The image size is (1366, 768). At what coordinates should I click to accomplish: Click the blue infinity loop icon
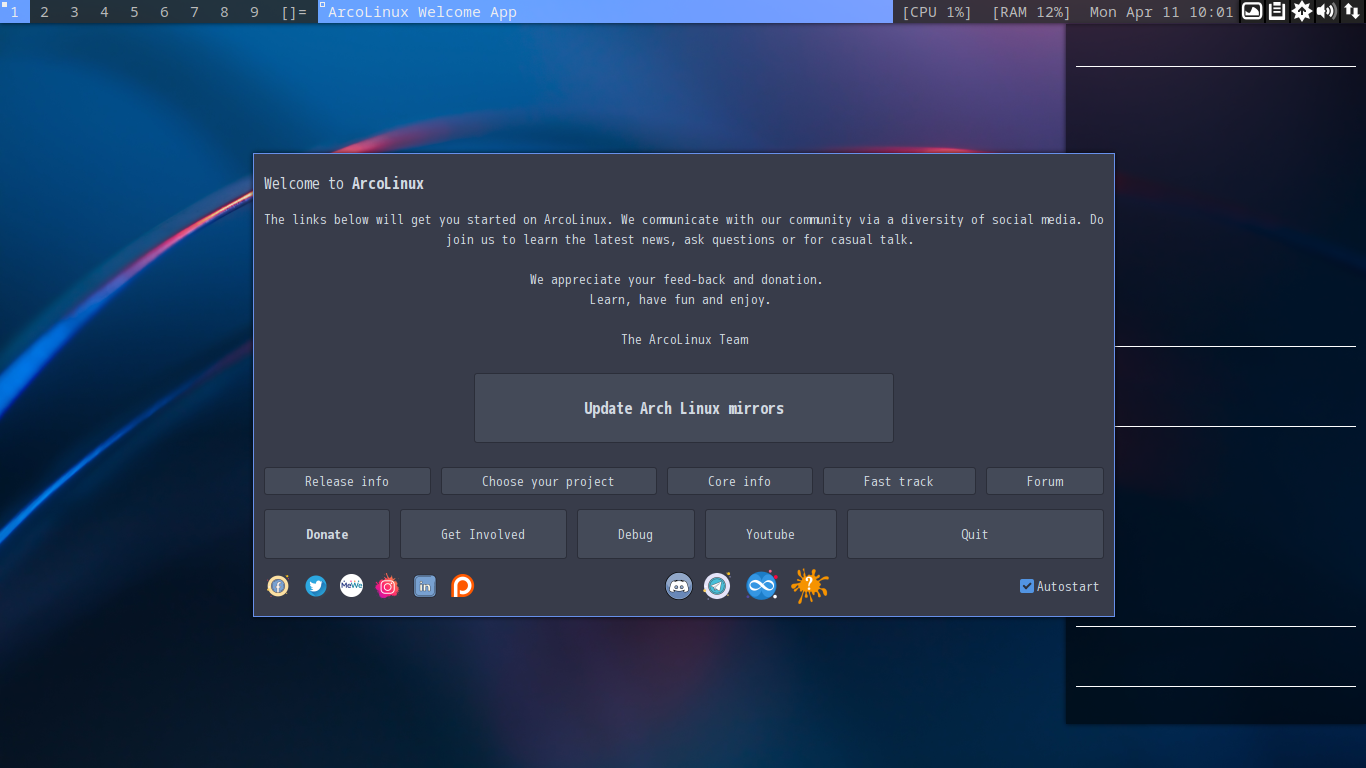pos(762,586)
